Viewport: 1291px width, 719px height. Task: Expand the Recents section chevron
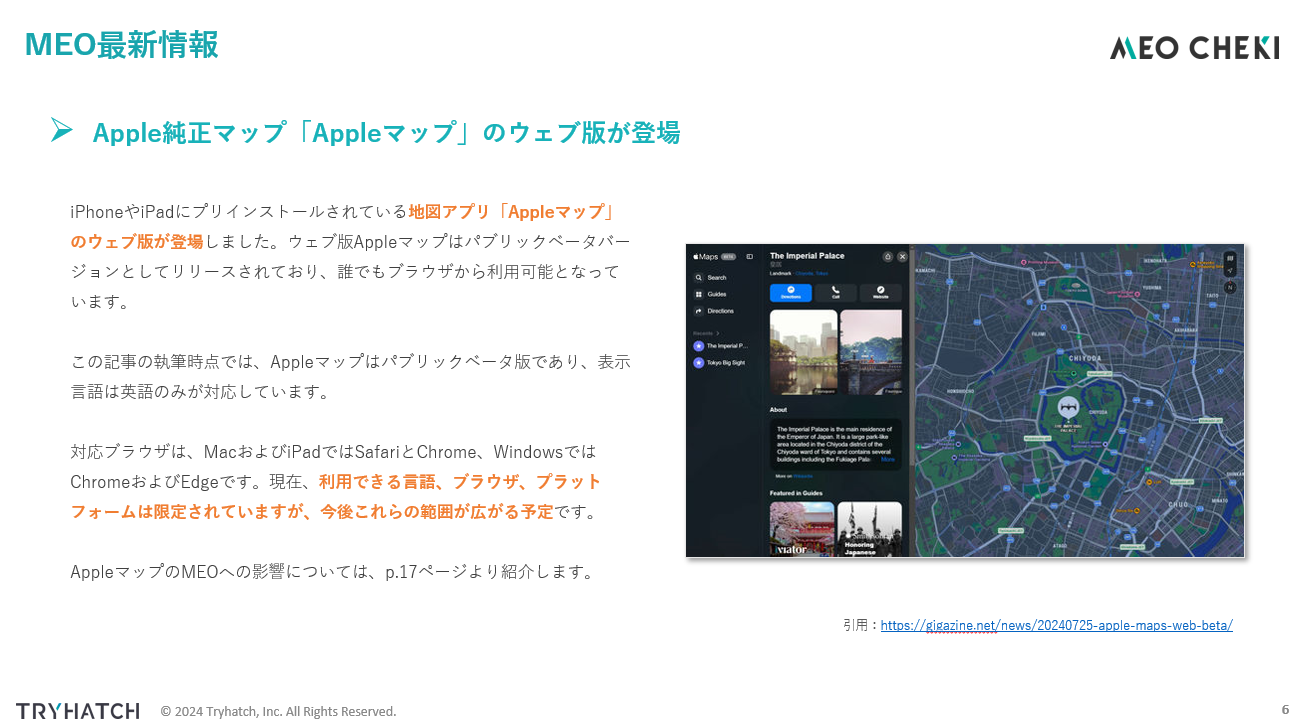coord(718,333)
